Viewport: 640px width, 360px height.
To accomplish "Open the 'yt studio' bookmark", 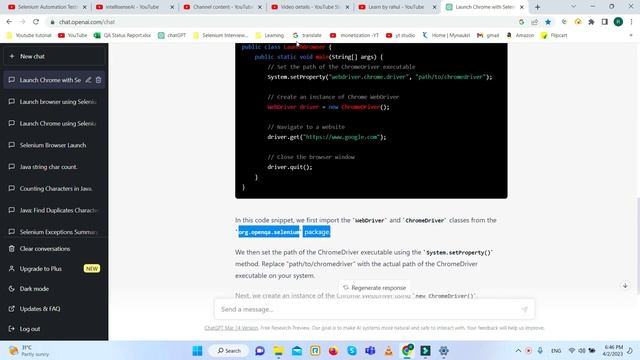I will click(x=400, y=36).
